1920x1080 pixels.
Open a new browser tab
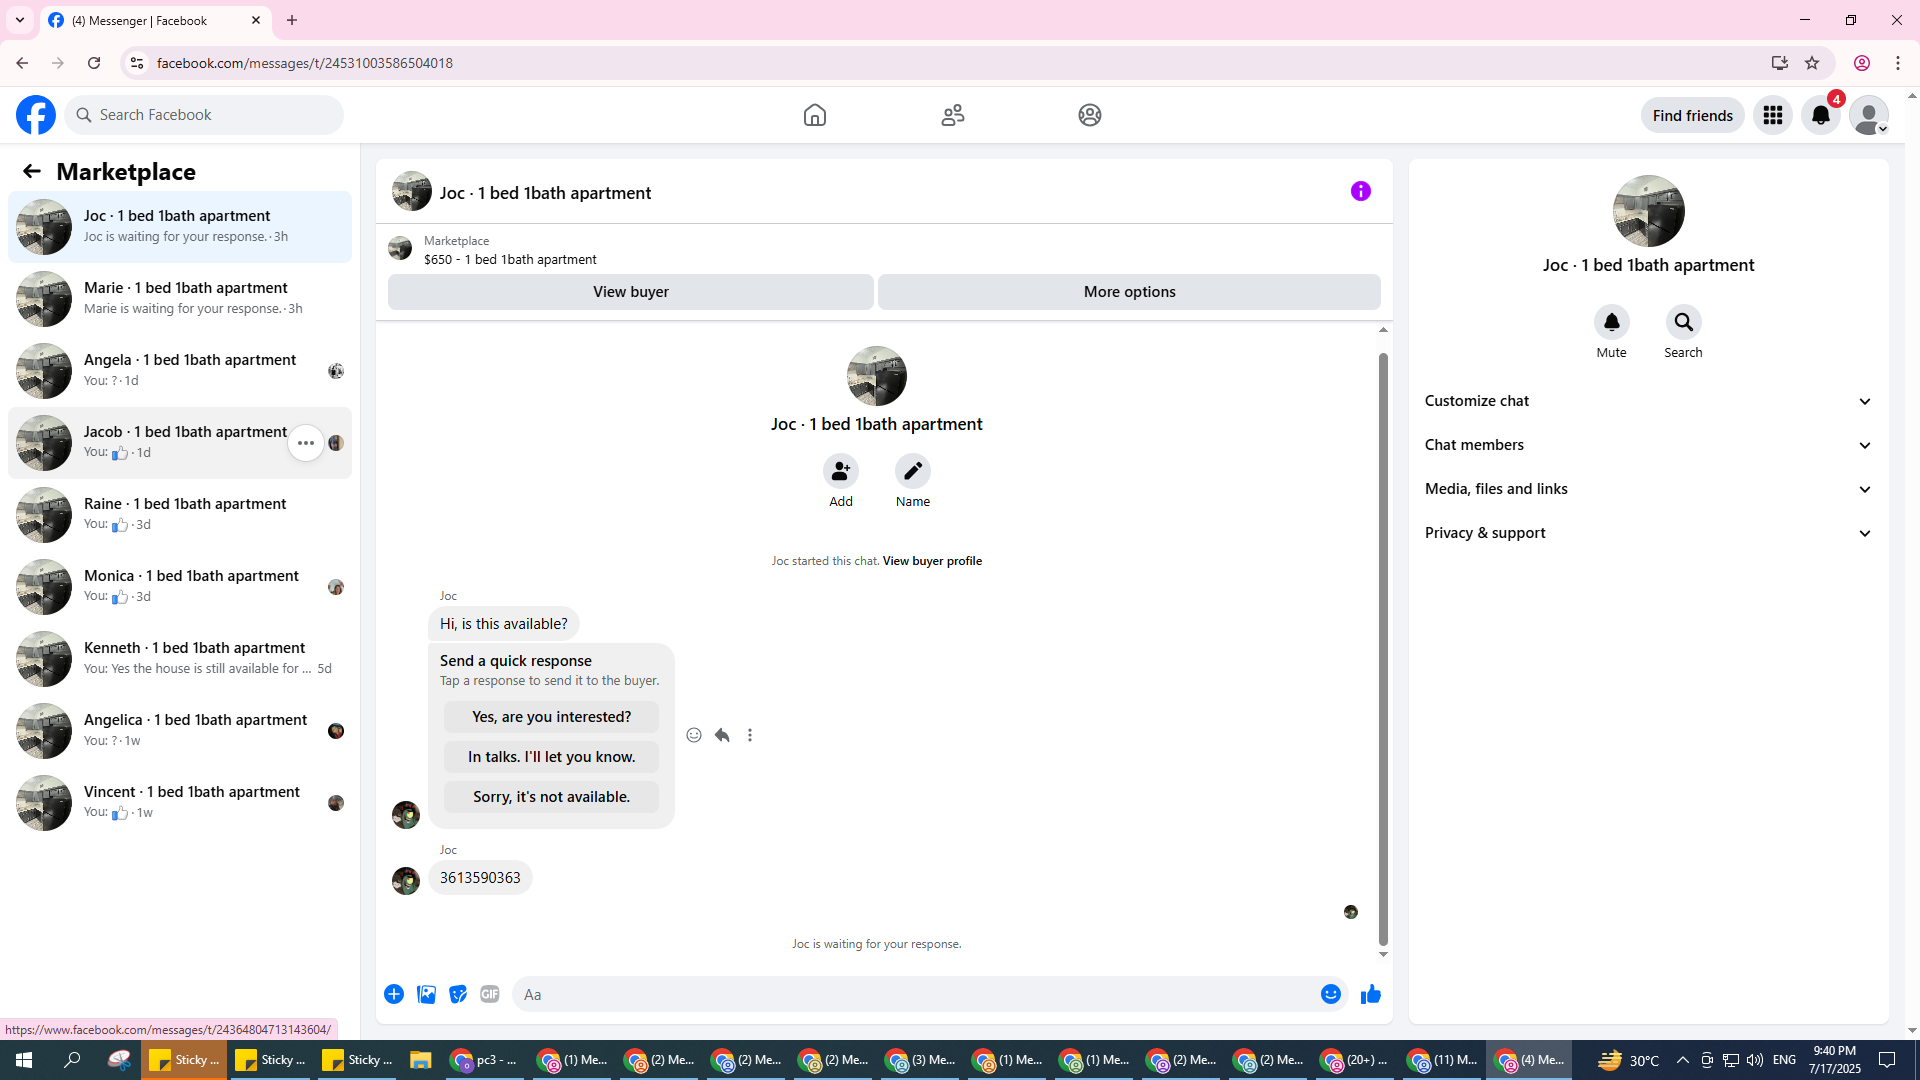click(x=292, y=20)
